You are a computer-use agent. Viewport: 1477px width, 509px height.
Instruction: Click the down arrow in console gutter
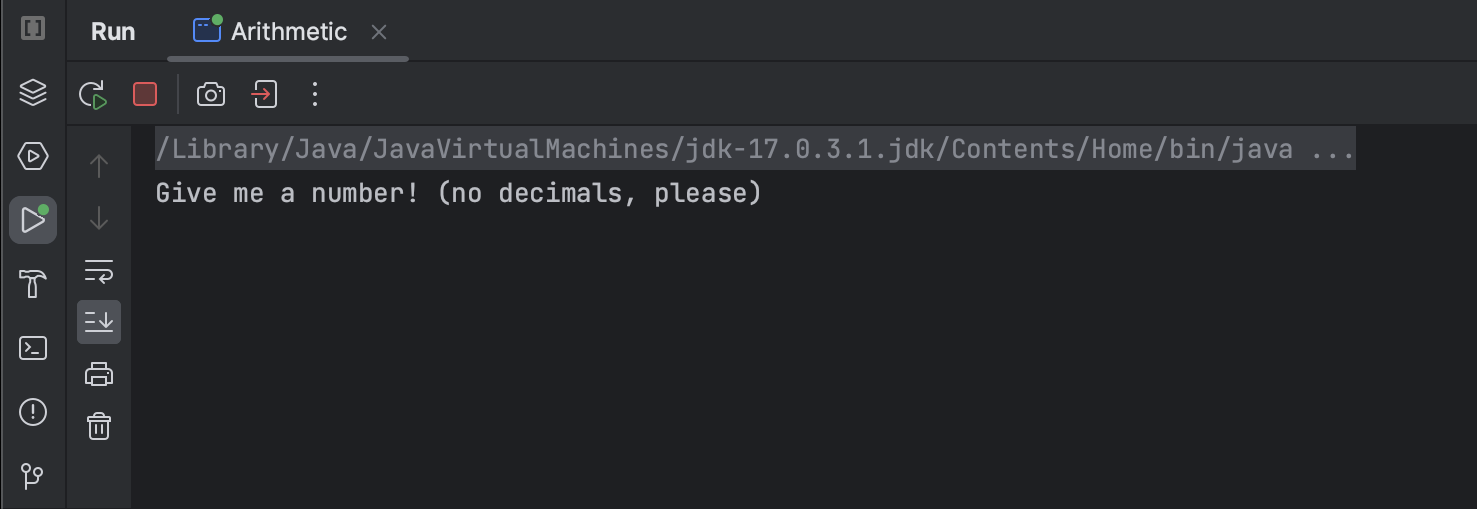pyautogui.click(x=99, y=218)
